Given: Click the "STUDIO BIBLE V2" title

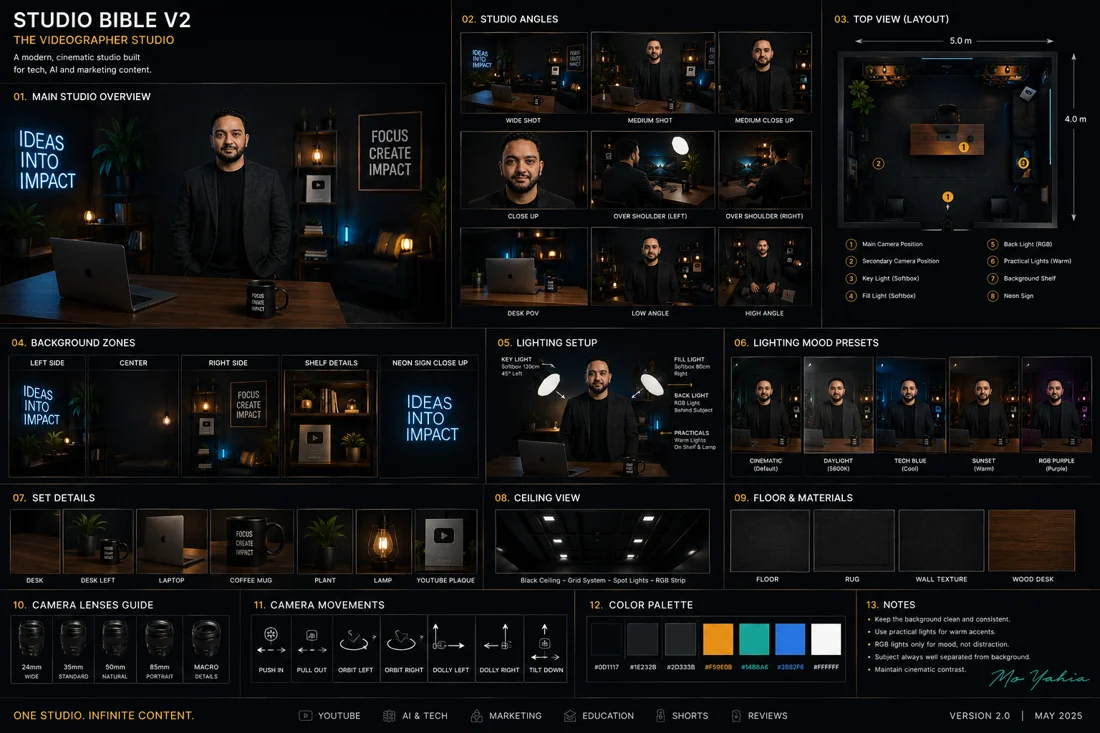Looking at the screenshot, I should coord(102,20).
